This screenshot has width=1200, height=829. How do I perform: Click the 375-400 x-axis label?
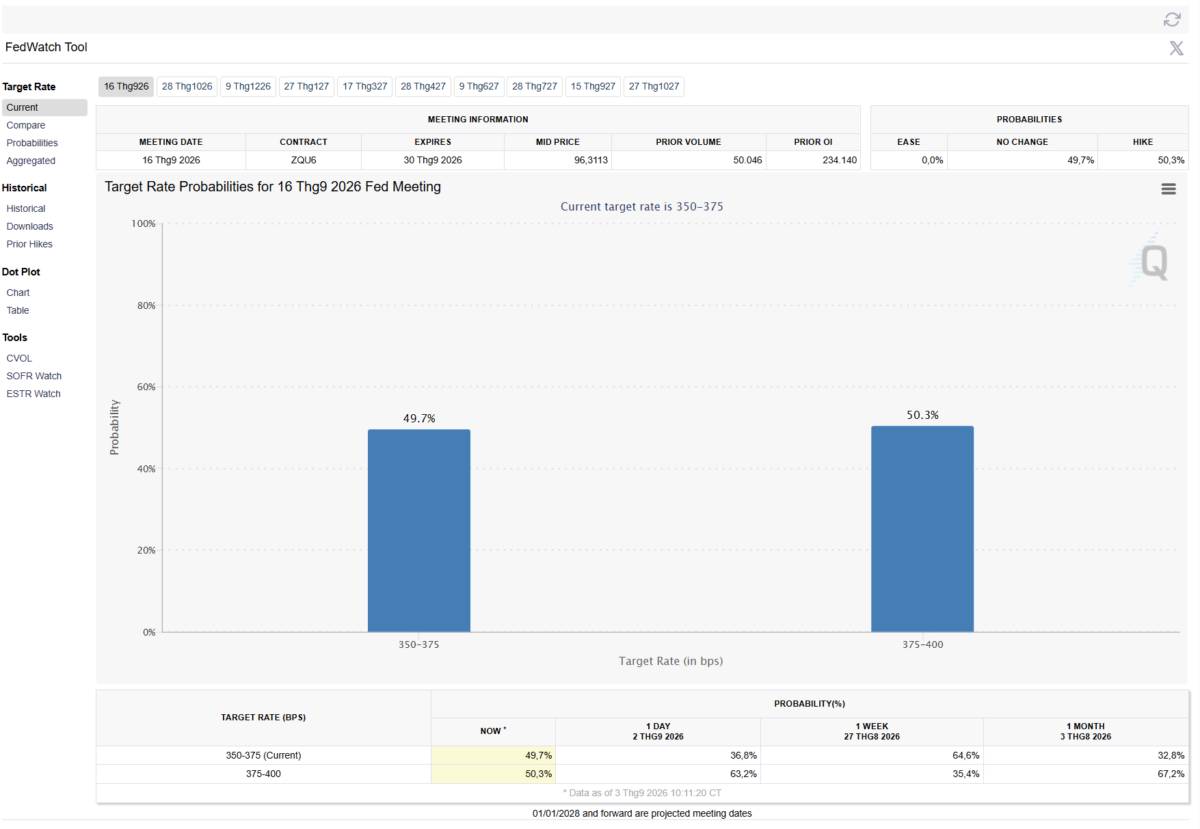[x=922, y=645]
